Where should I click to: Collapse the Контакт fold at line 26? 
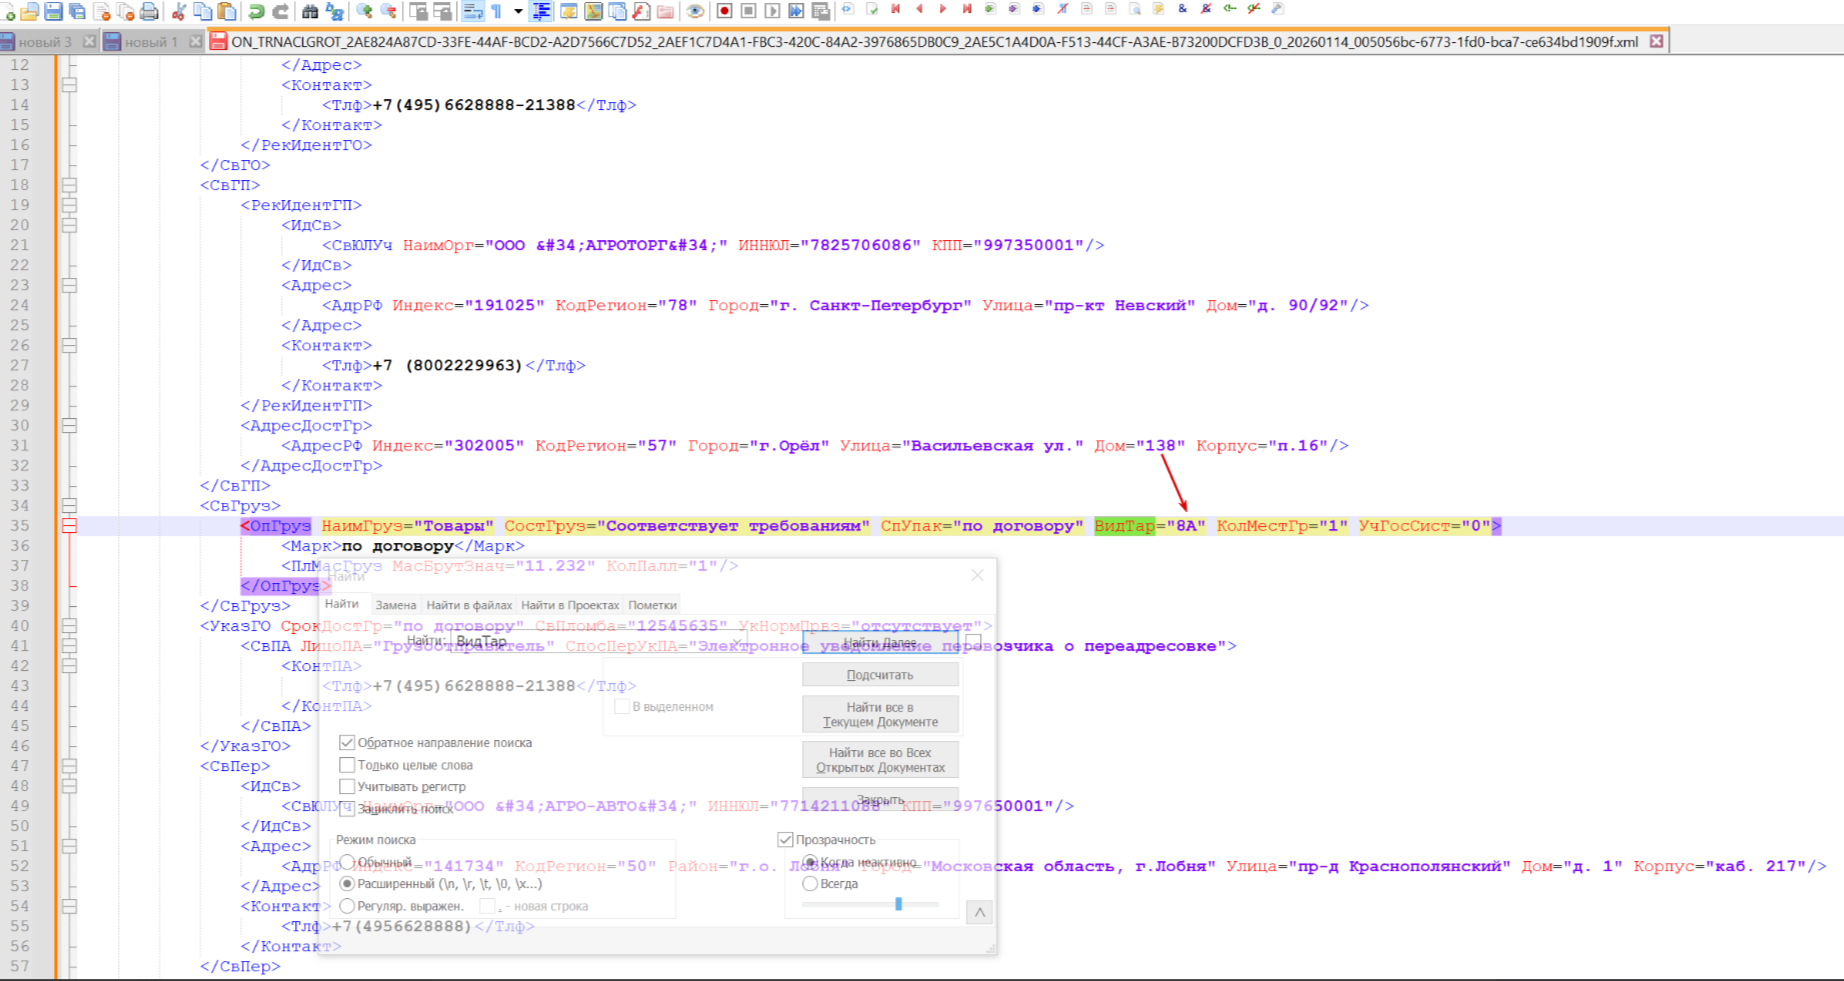click(x=69, y=345)
